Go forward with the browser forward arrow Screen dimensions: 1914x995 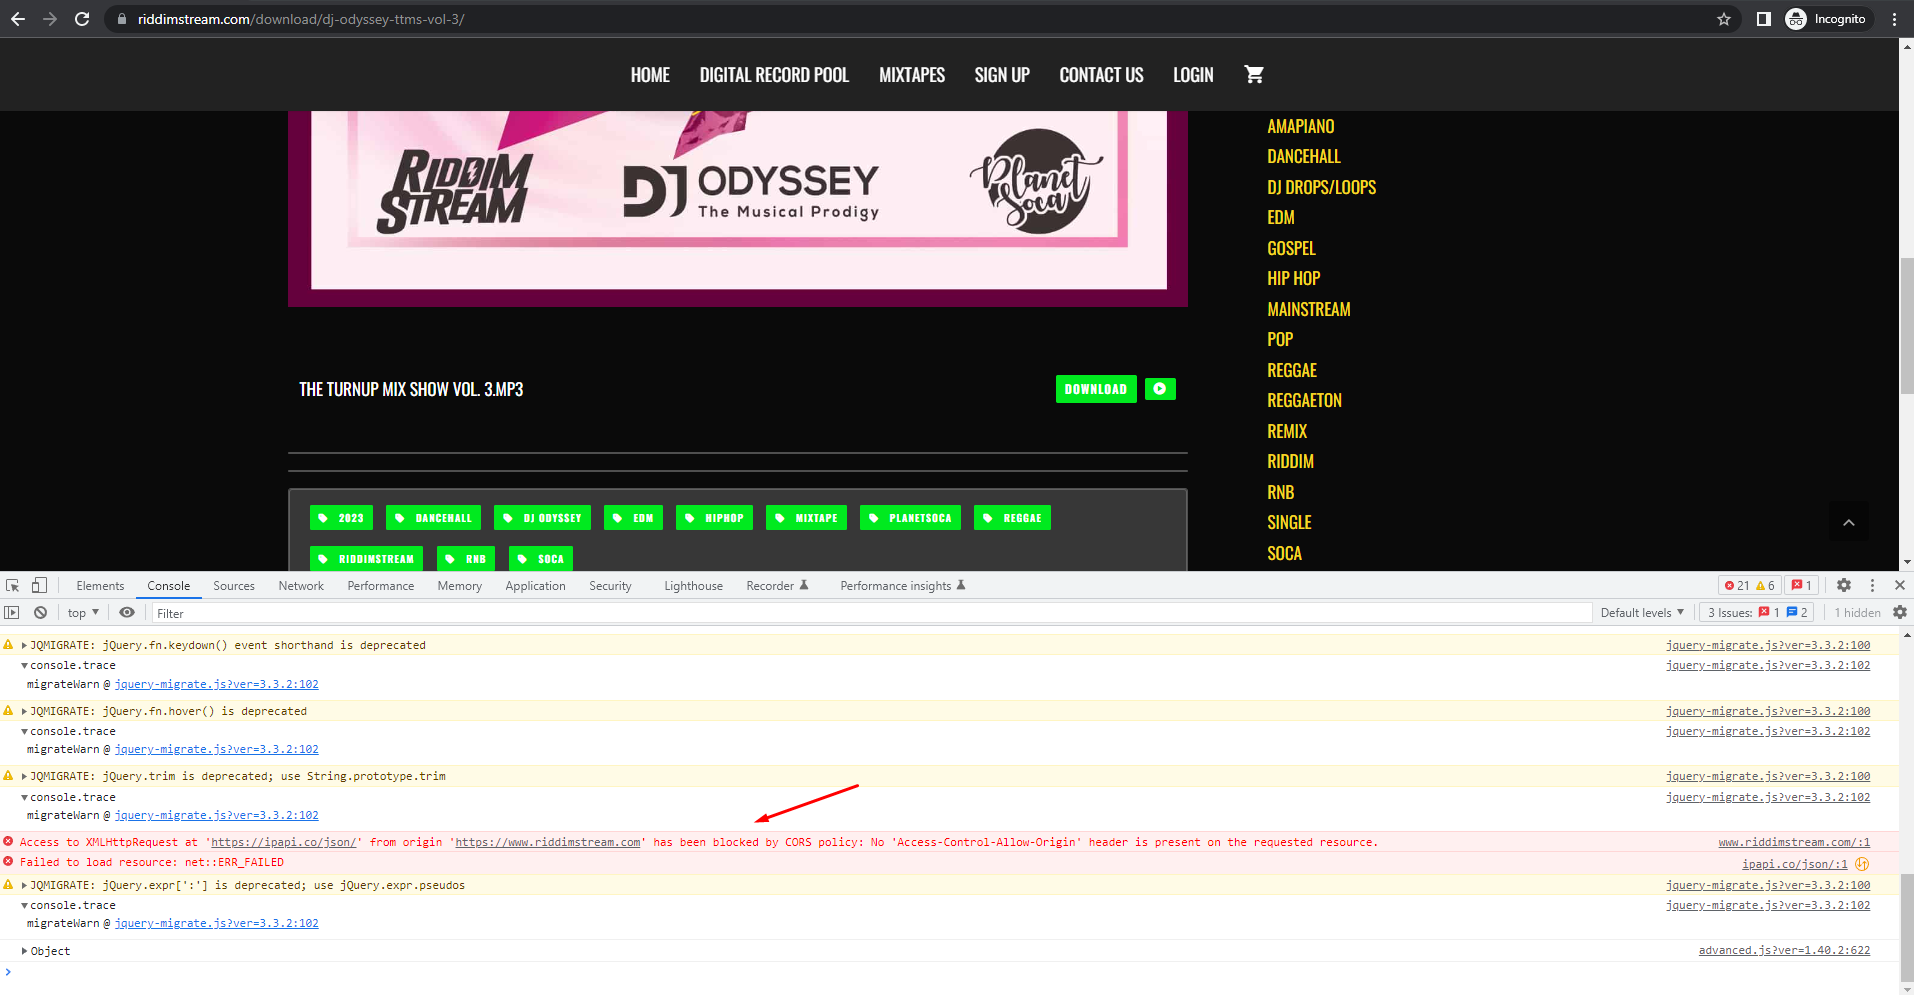(50, 19)
